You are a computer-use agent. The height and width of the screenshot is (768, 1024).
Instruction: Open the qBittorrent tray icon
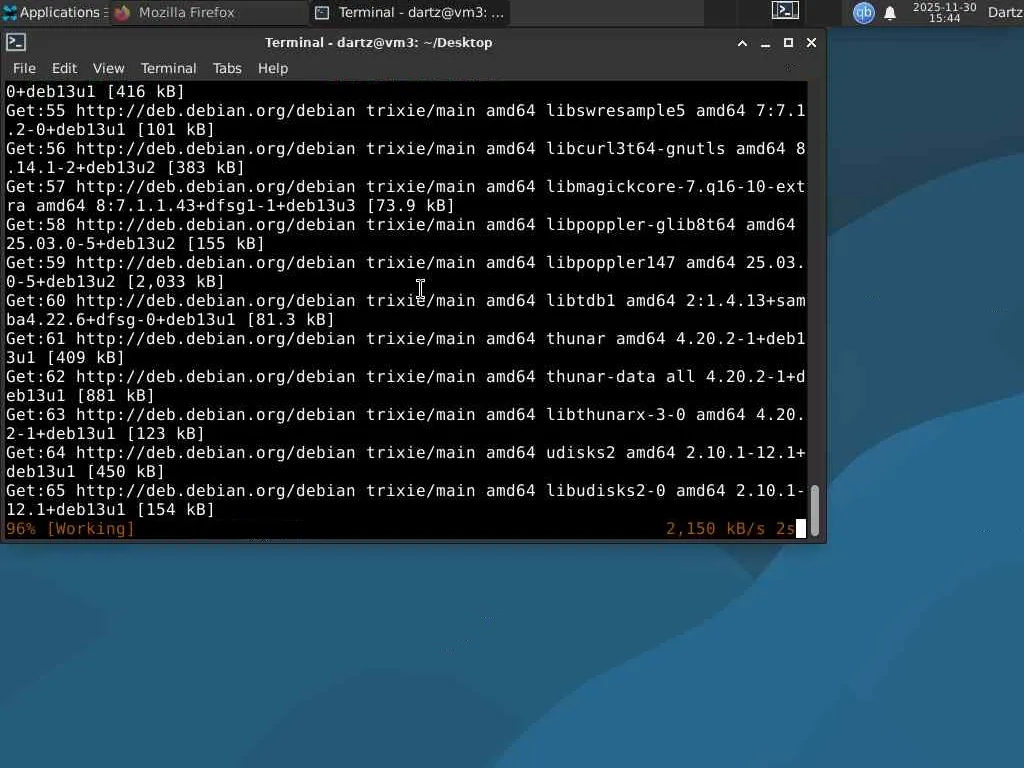pos(863,12)
